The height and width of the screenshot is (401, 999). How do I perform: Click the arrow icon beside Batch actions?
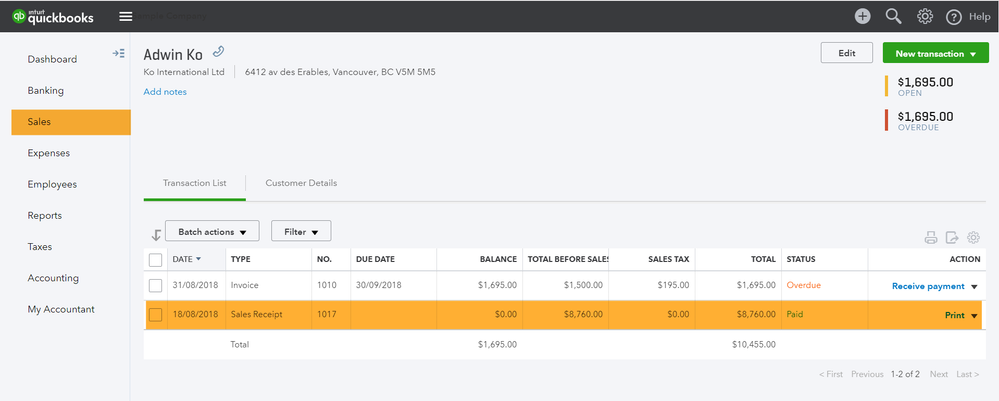click(x=155, y=235)
